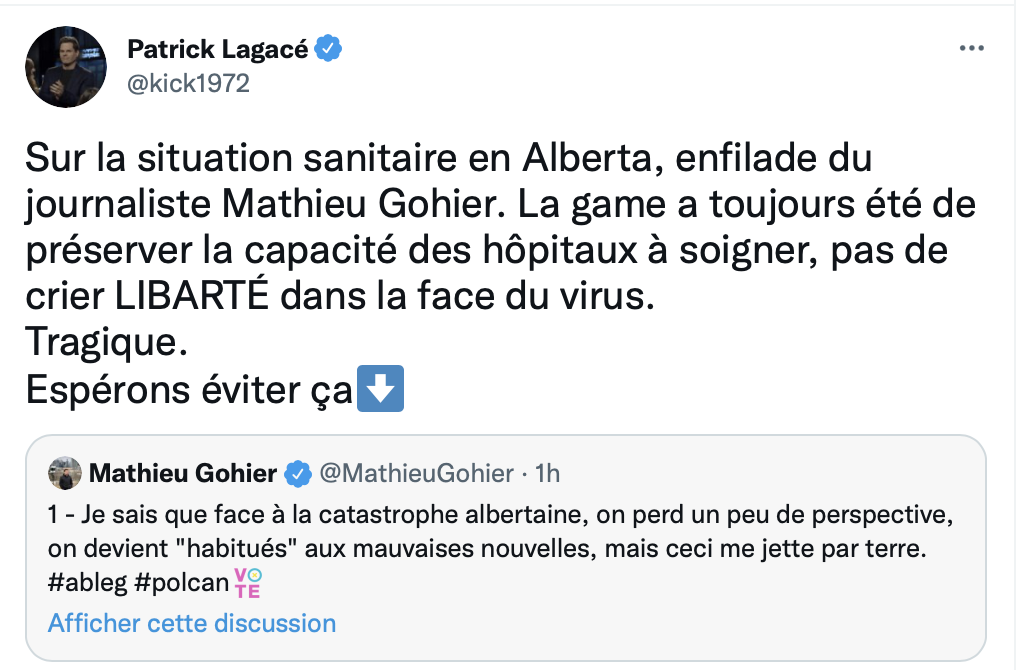1016x670 pixels.
Task: Click the 1h timestamp on quoted tweet
Action: (548, 474)
